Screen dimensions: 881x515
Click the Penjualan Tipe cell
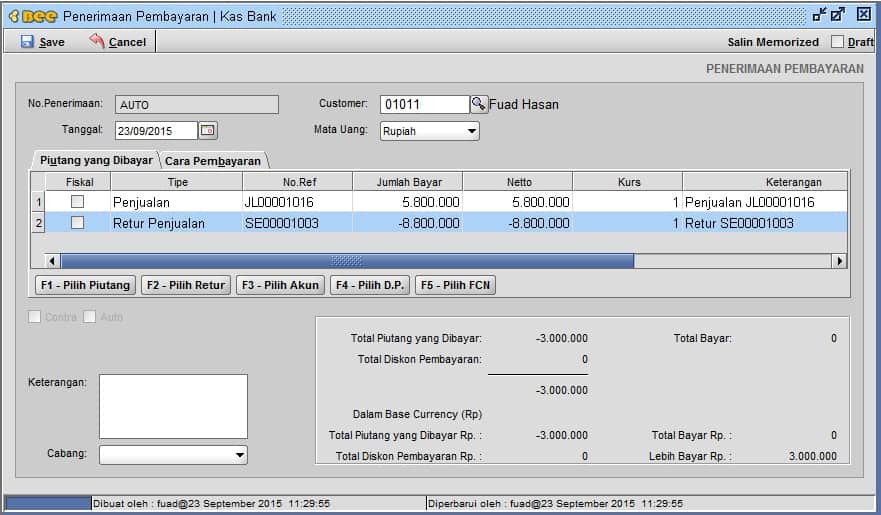[x=177, y=202]
